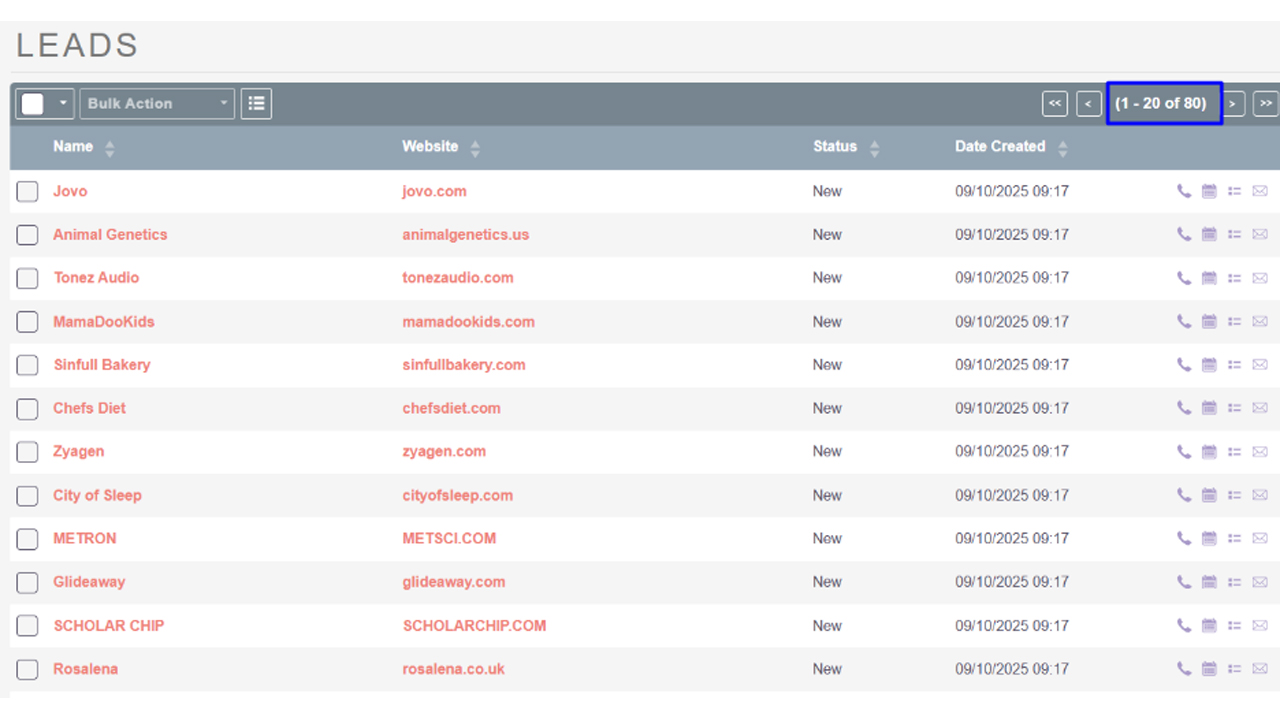Click envelope icon for City of Sleep
This screenshot has height=720, width=1280.
[x=1260, y=495]
